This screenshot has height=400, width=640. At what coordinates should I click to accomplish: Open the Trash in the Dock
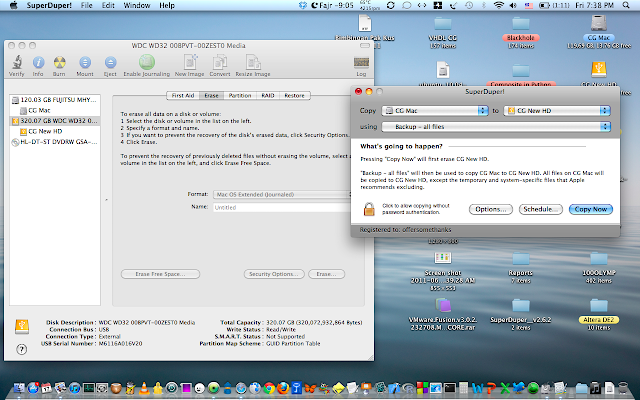623,388
